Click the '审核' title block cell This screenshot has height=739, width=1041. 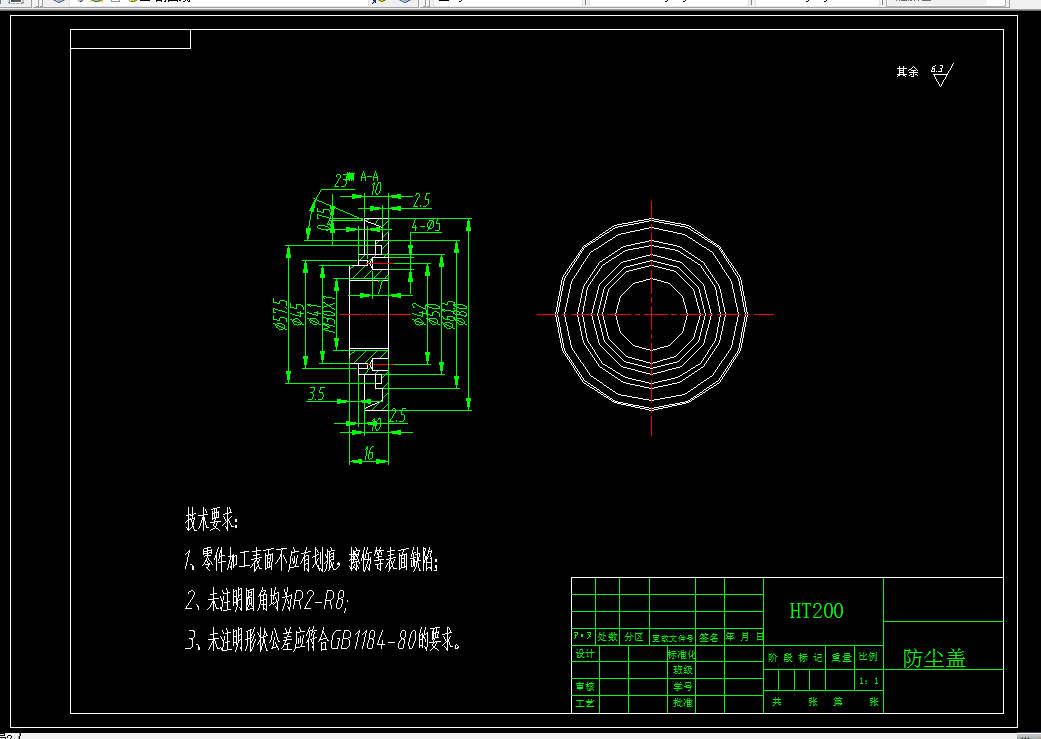pos(585,687)
